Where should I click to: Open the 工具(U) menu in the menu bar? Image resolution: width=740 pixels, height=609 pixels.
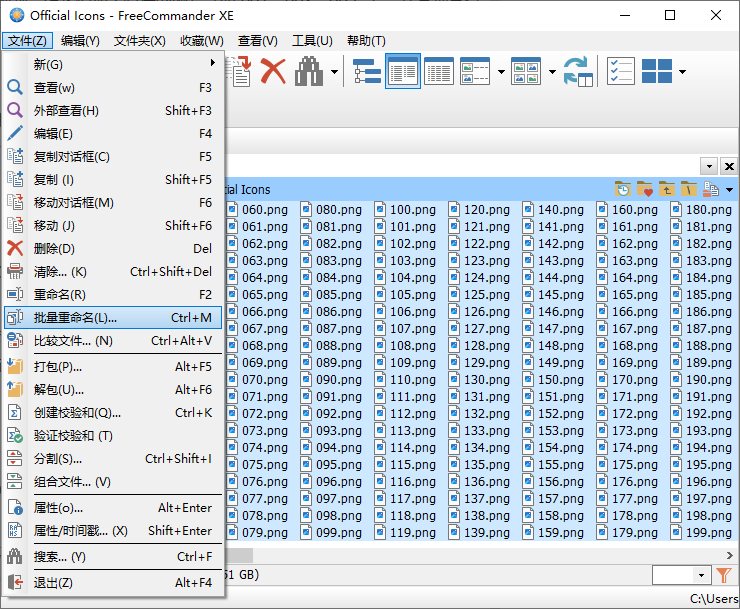(312, 41)
